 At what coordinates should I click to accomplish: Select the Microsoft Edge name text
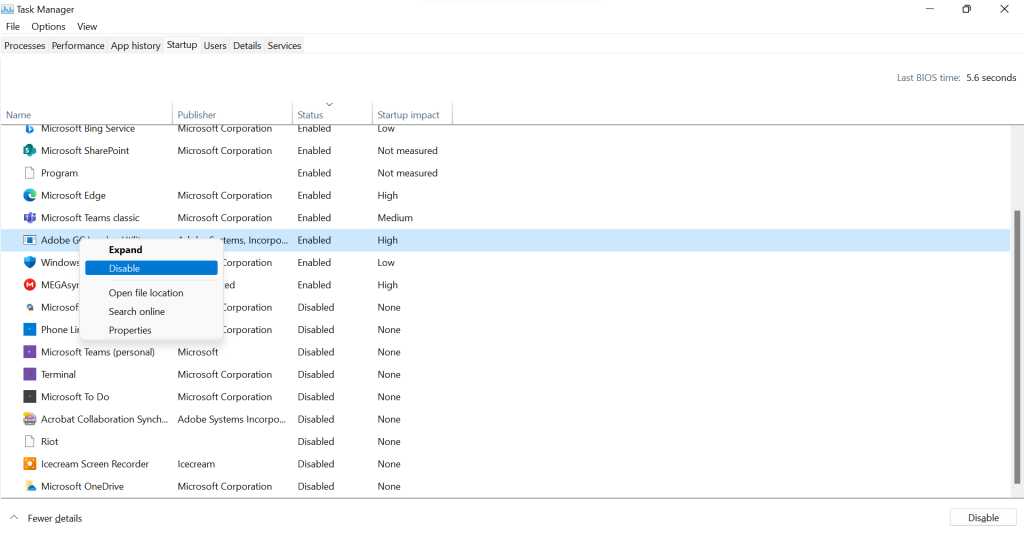[x=73, y=195]
